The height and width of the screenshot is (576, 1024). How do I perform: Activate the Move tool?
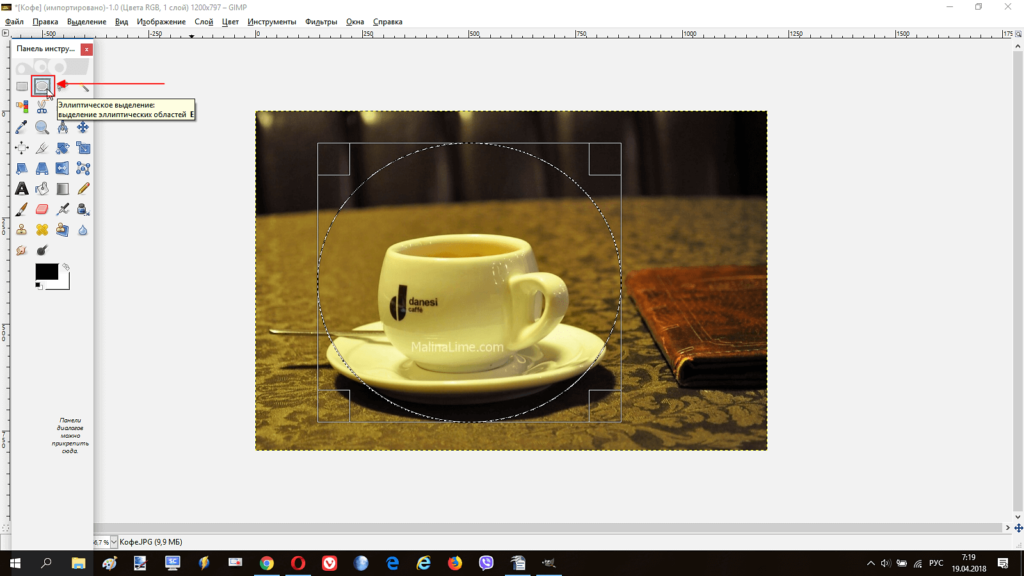point(83,127)
